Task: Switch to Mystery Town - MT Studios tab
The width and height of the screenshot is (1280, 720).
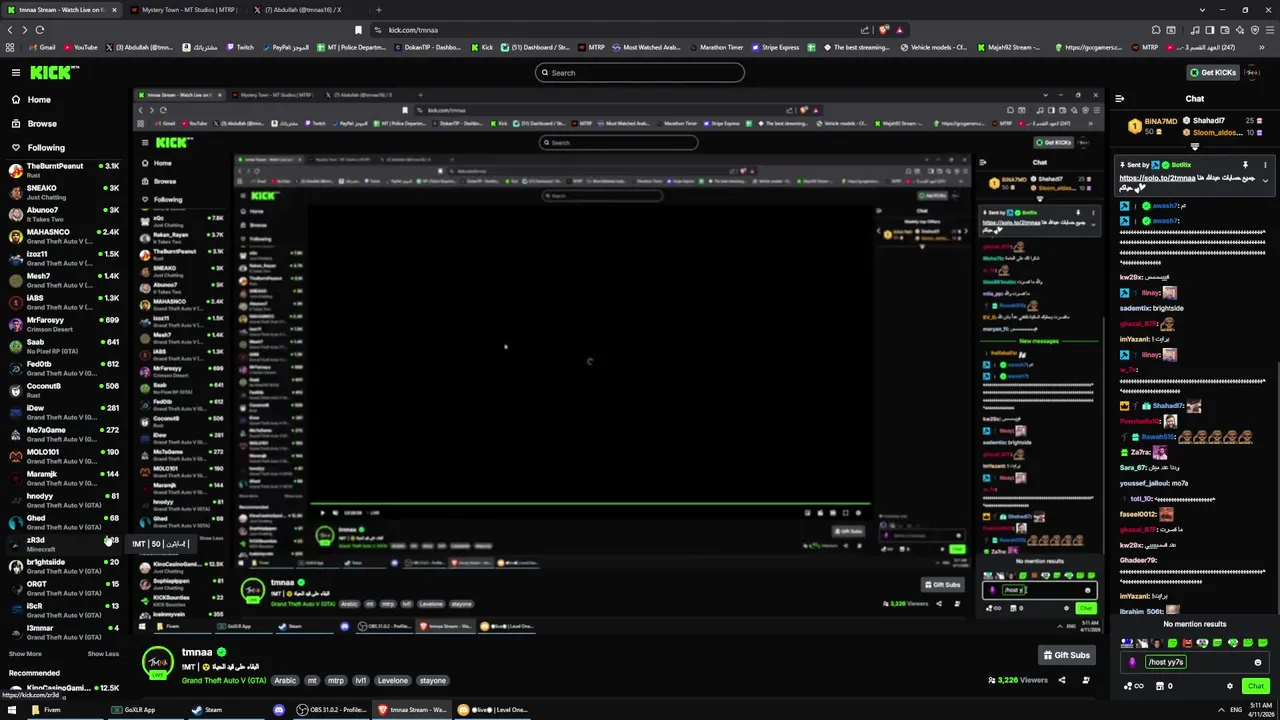Action: coord(188,10)
